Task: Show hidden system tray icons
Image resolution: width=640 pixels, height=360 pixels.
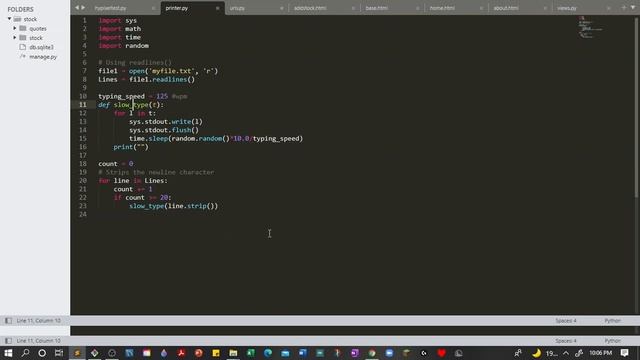Action: click(566, 353)
